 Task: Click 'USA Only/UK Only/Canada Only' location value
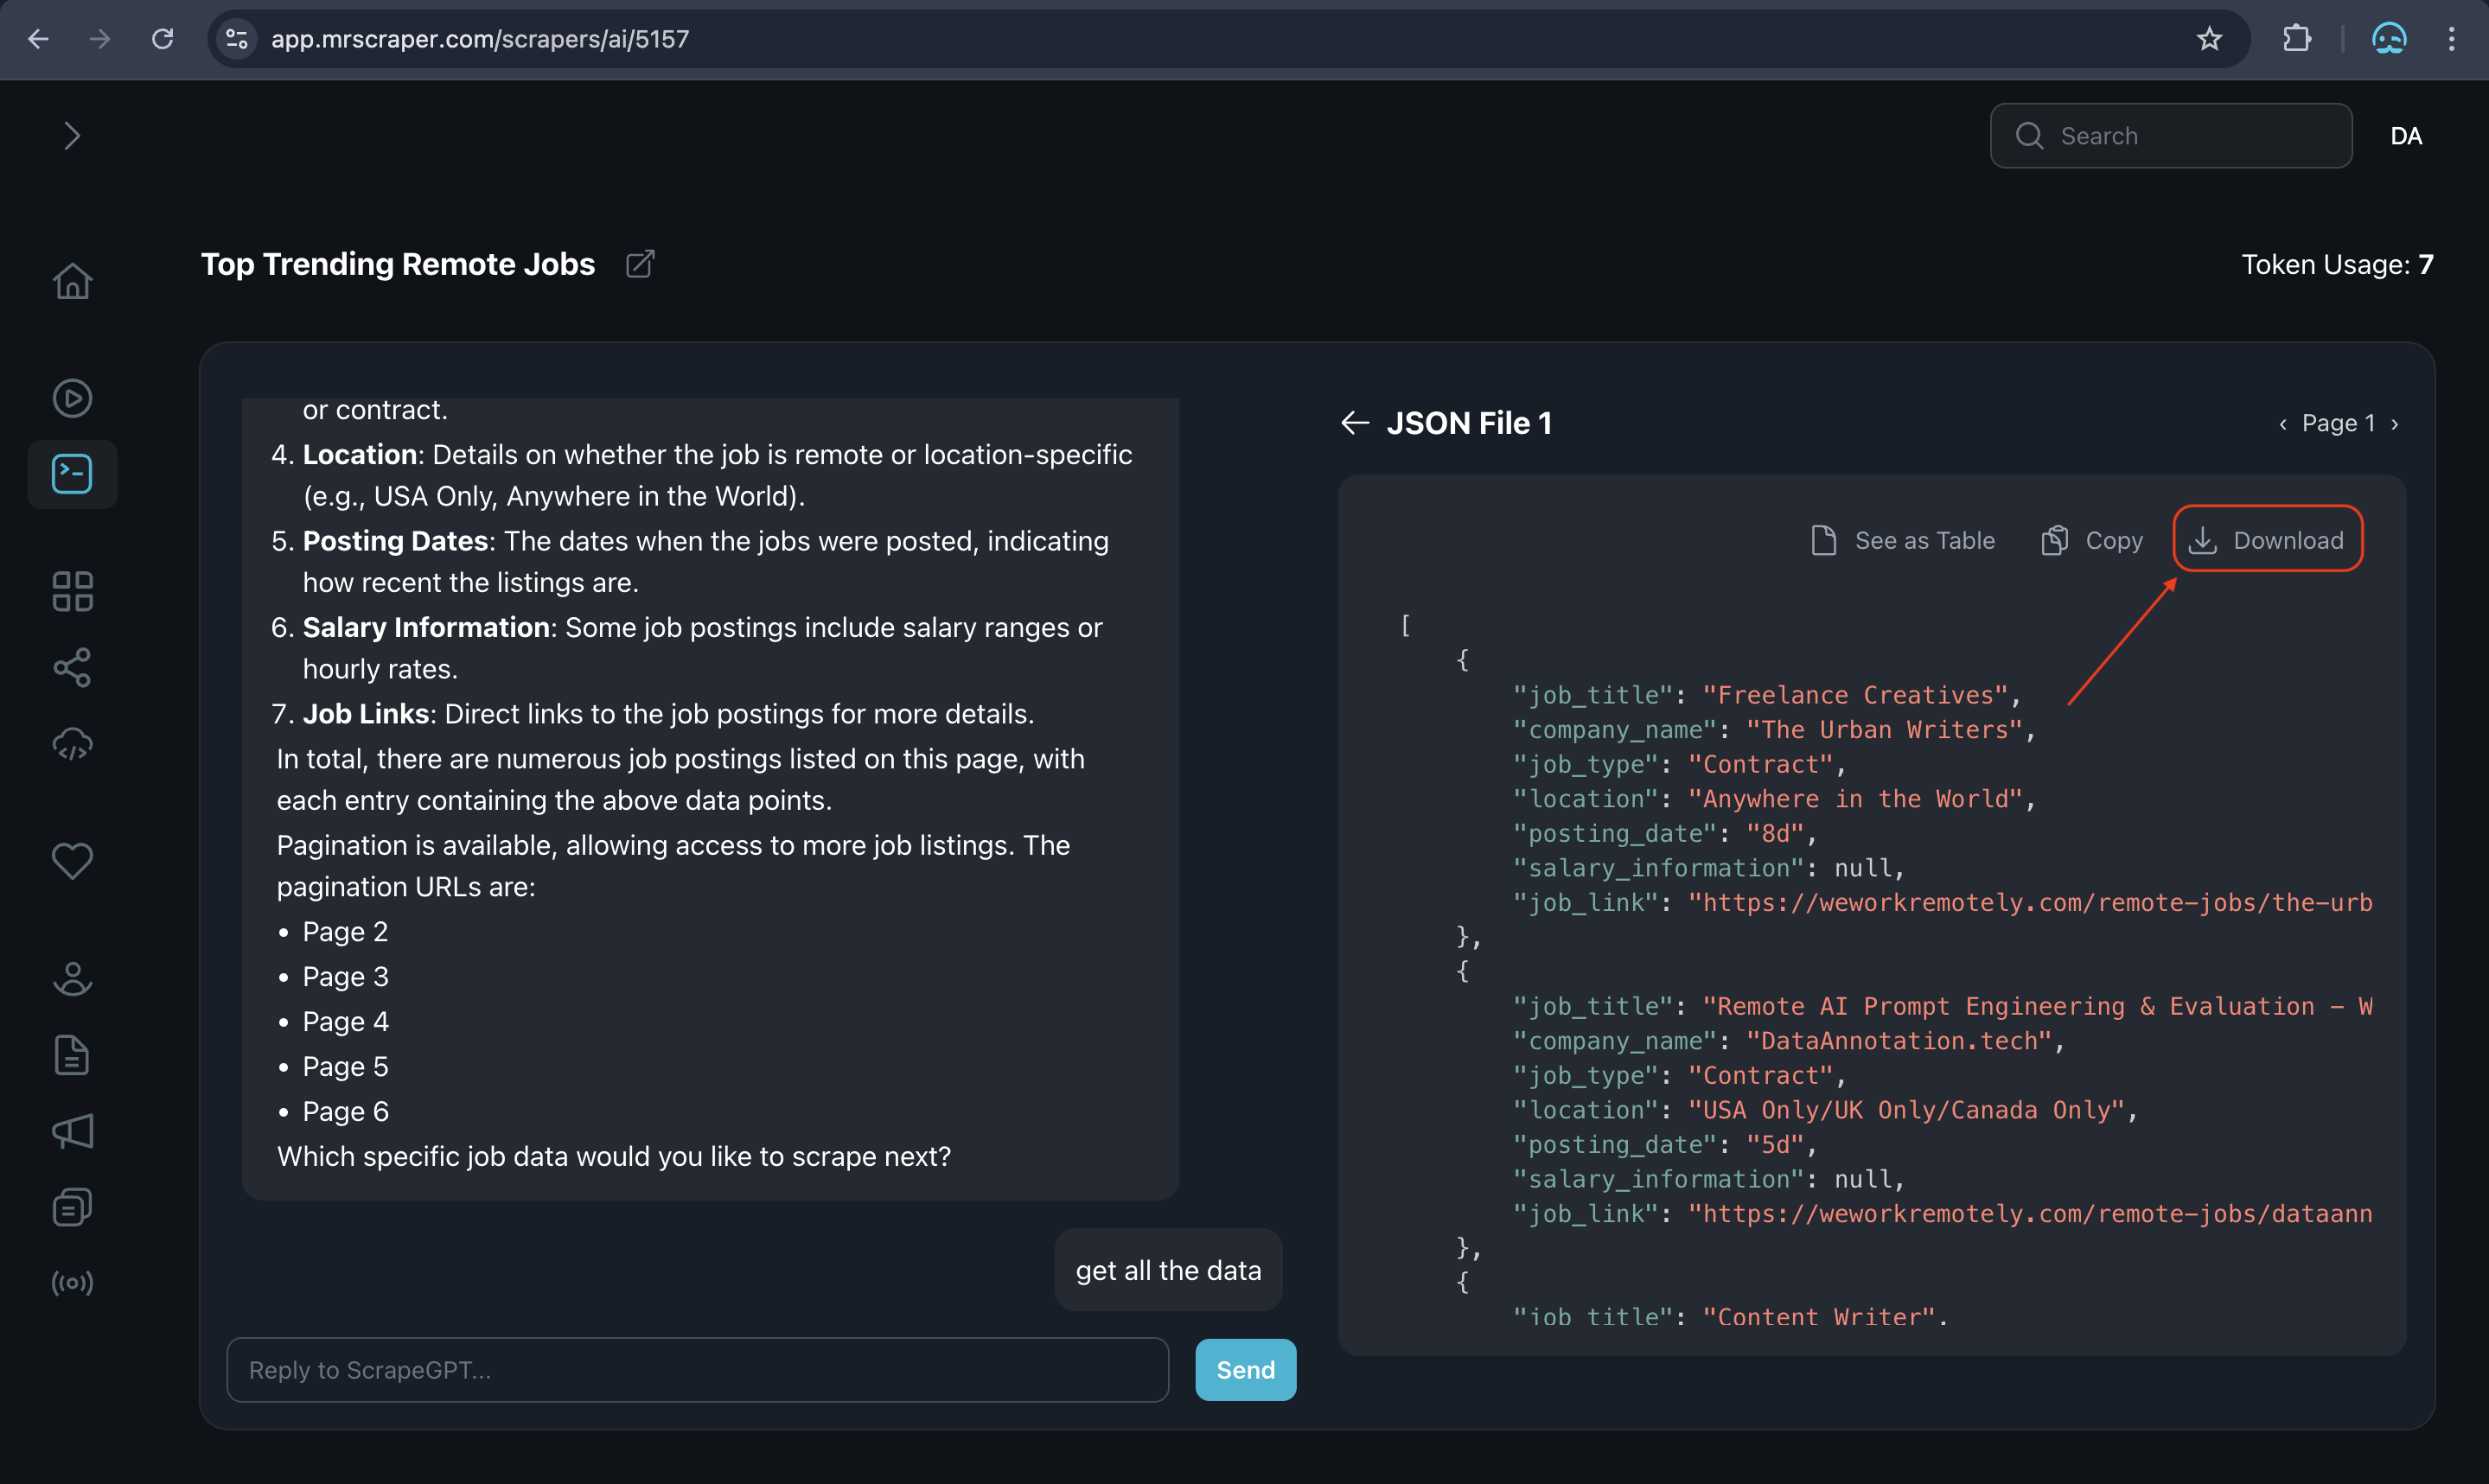point(1905,1110)
